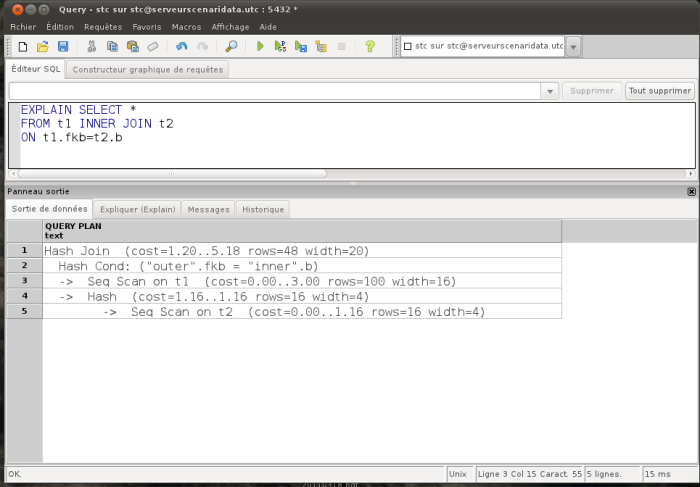
Task: Switch to Constructeur graphique de requêtes tab
Action: pyautogui.click(x=148, y=70)
